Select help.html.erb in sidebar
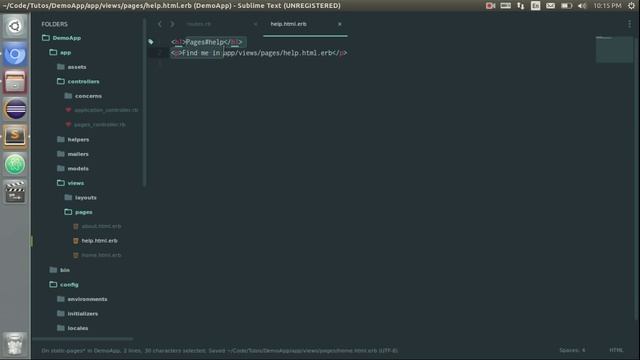 coord(96,241)
